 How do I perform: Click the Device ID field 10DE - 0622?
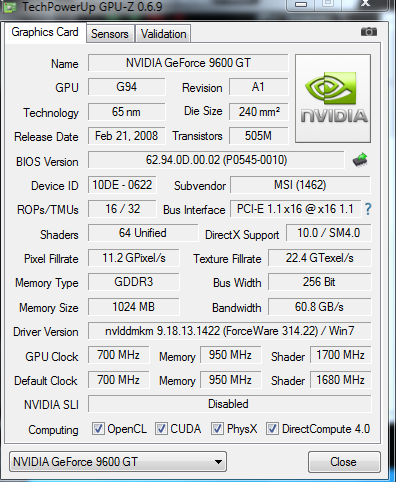click(x=122, y=185)
